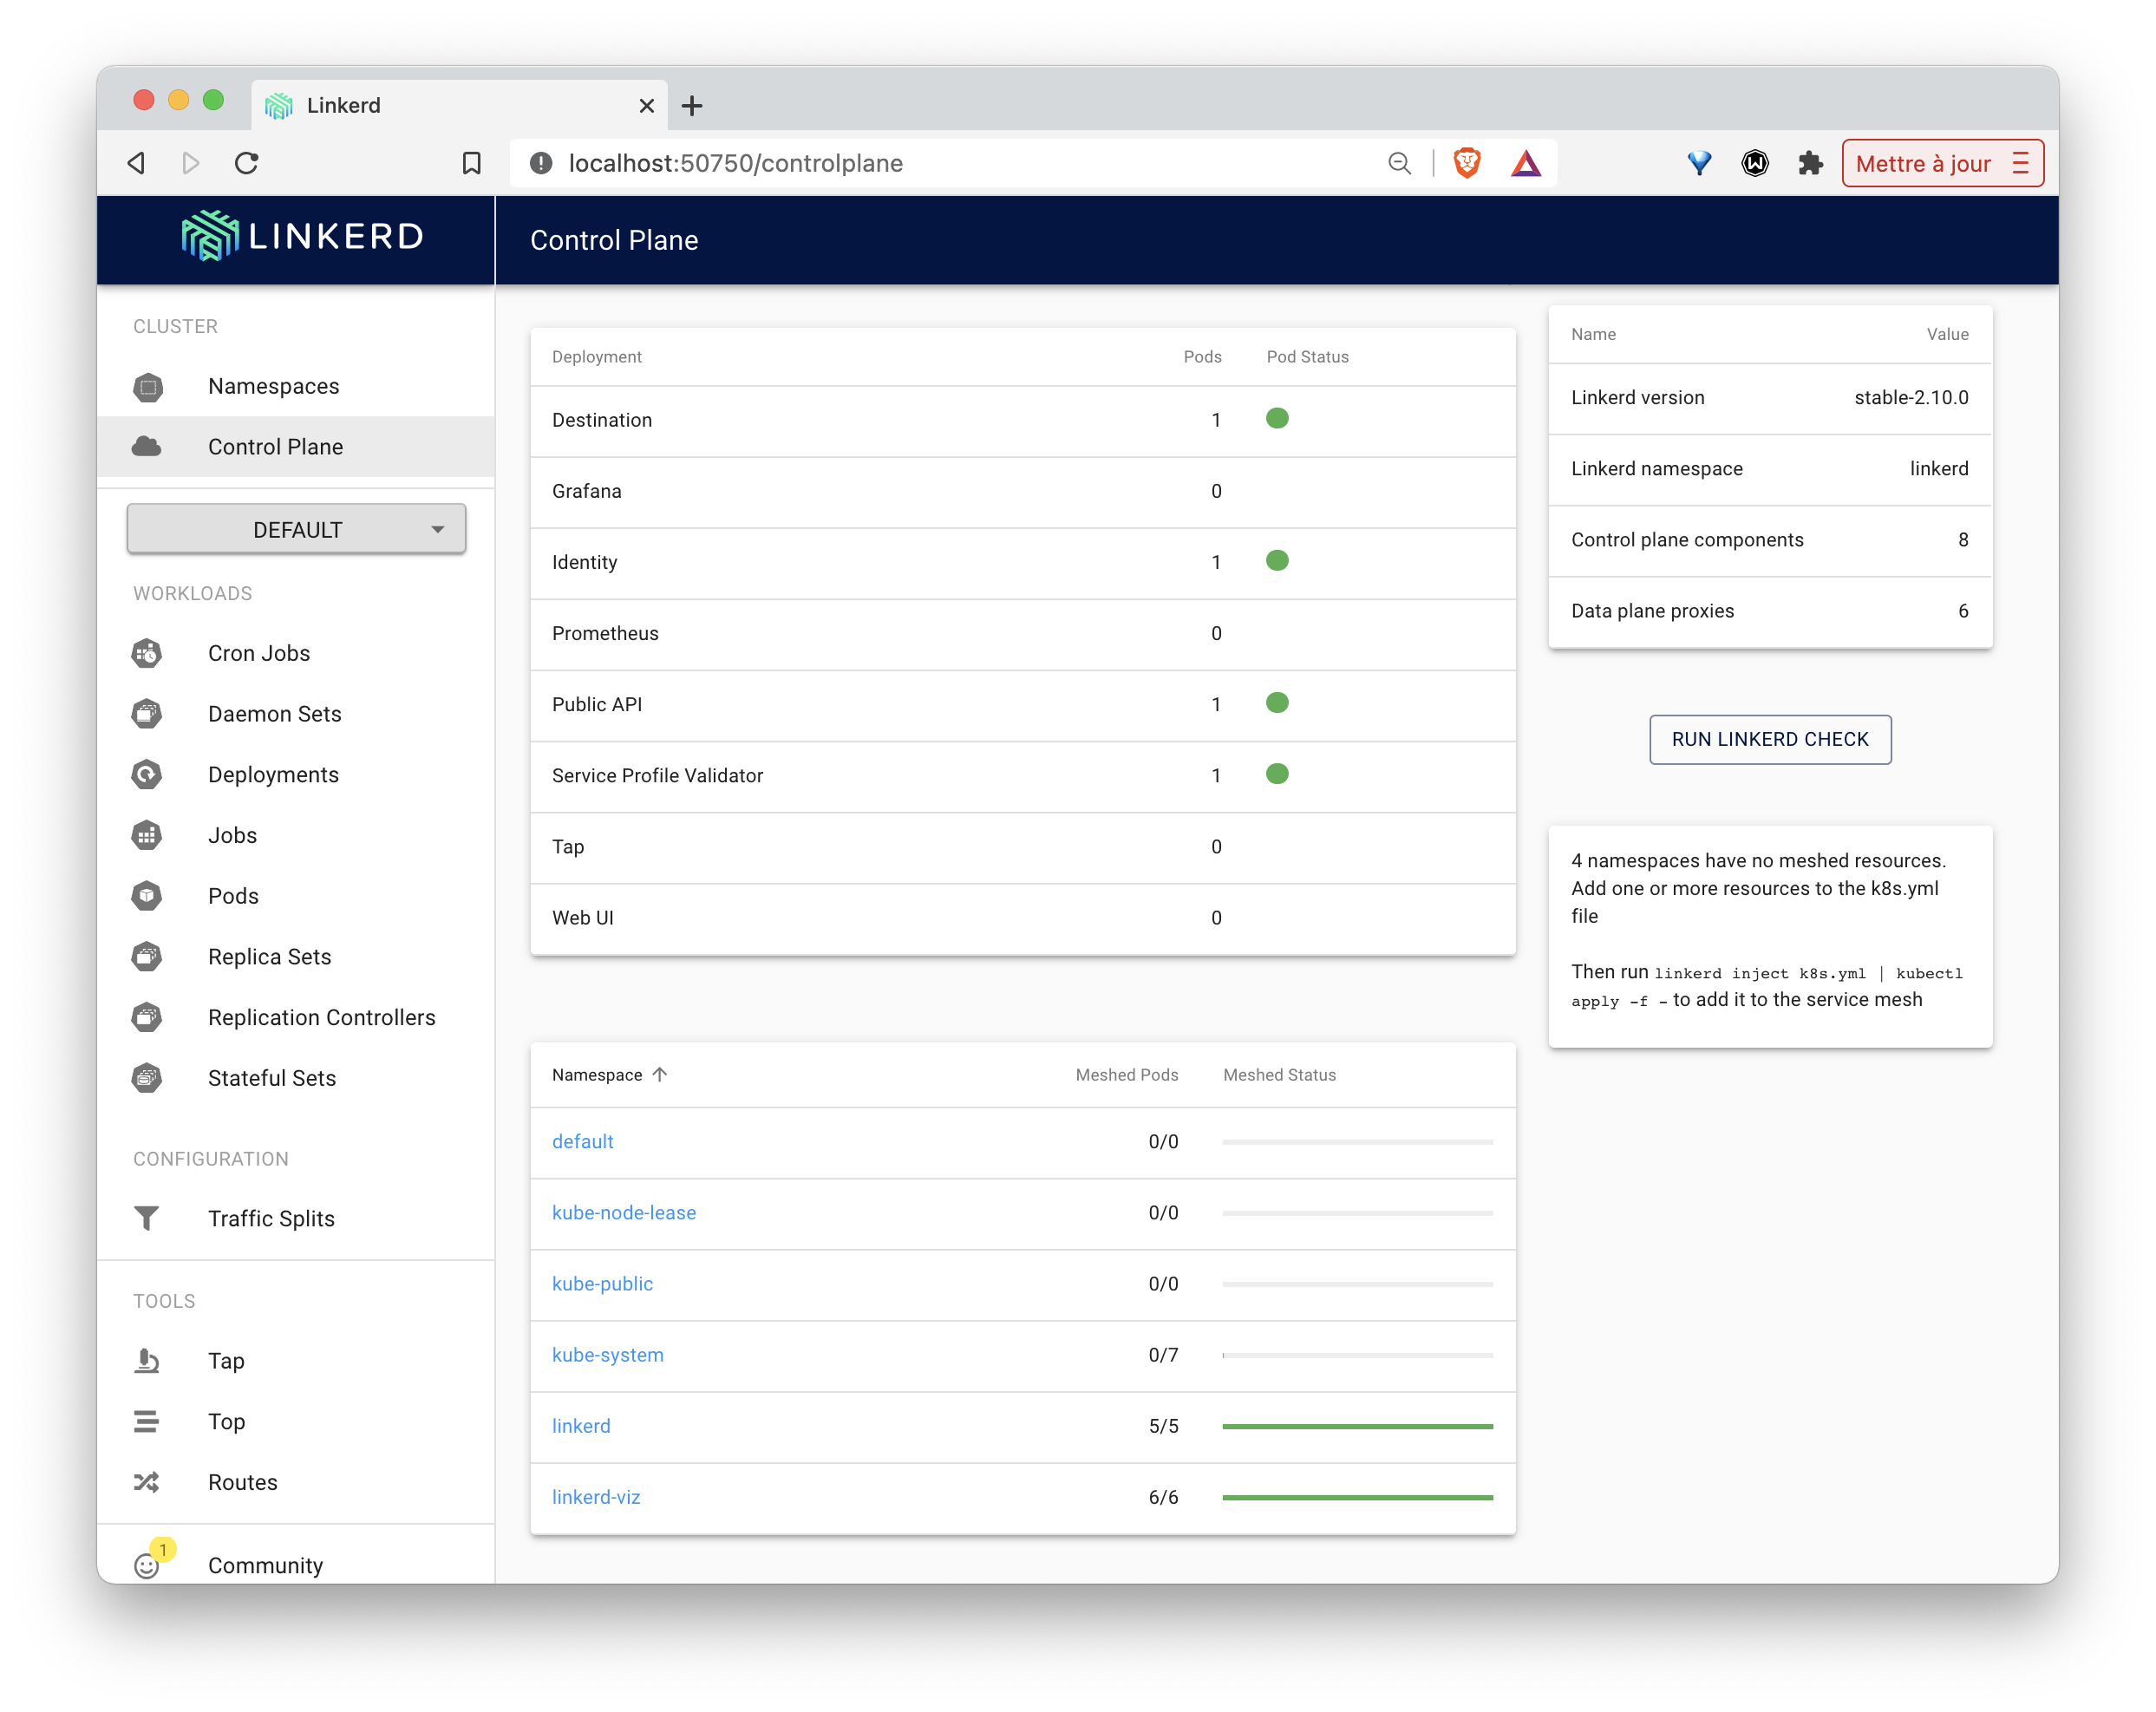Click the site info icon before URL

541,163
